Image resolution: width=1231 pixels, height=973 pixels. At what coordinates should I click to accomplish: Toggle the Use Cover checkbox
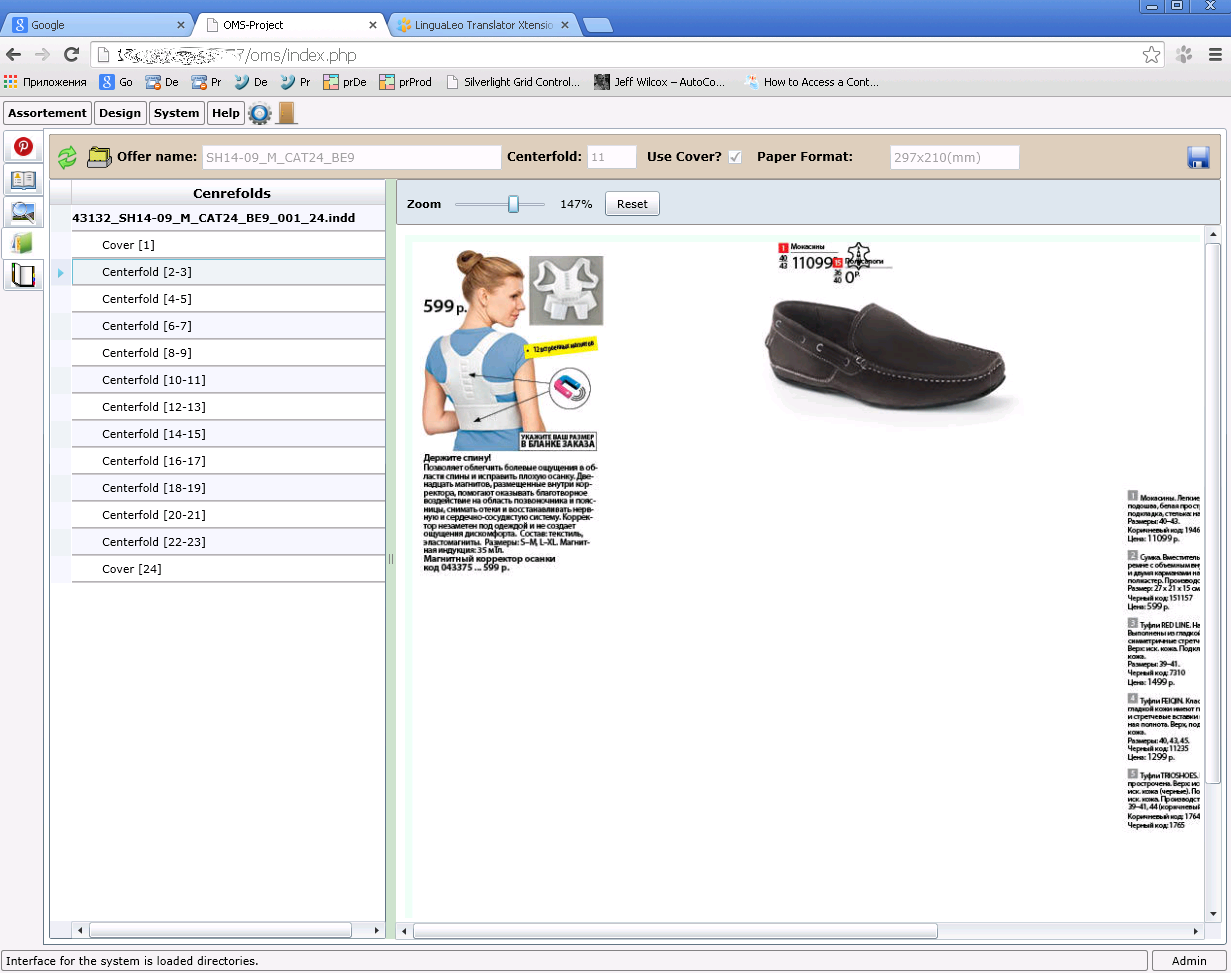point(735,157)
